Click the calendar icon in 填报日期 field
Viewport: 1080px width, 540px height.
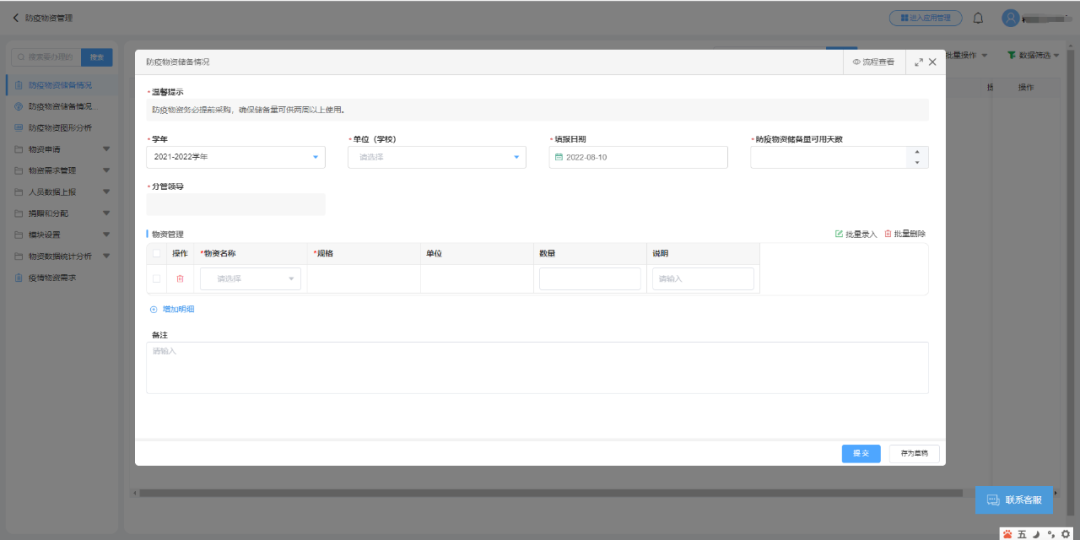[x=559, y=158]
